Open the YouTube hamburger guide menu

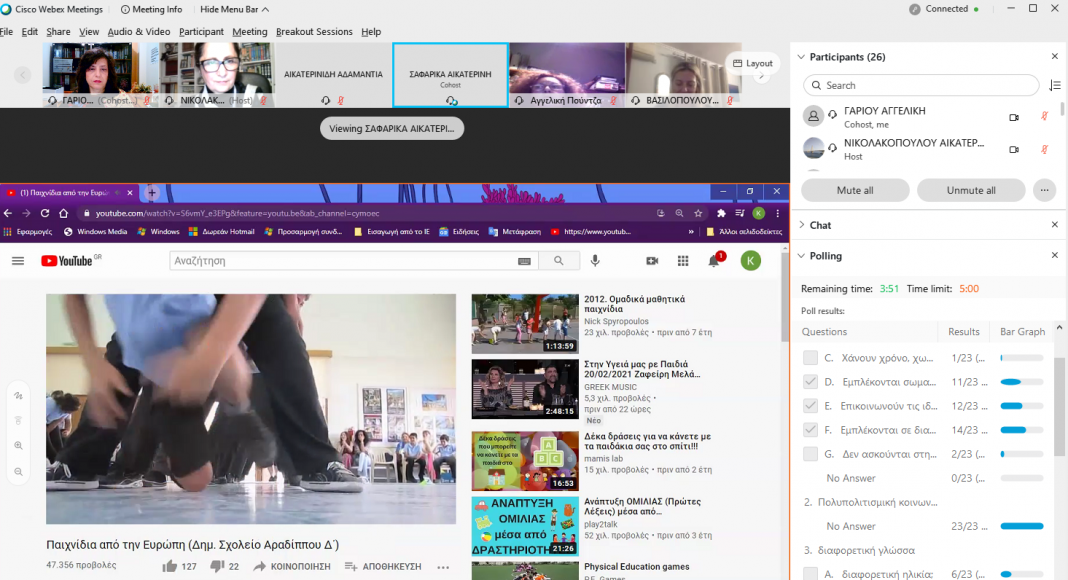18,261
